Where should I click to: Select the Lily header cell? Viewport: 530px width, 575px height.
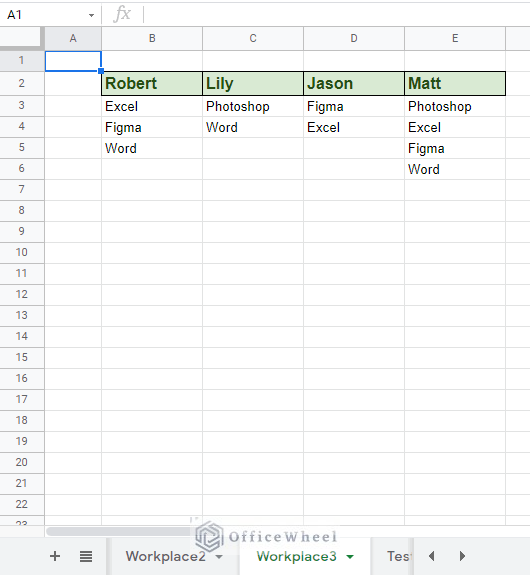click(253, 84)
